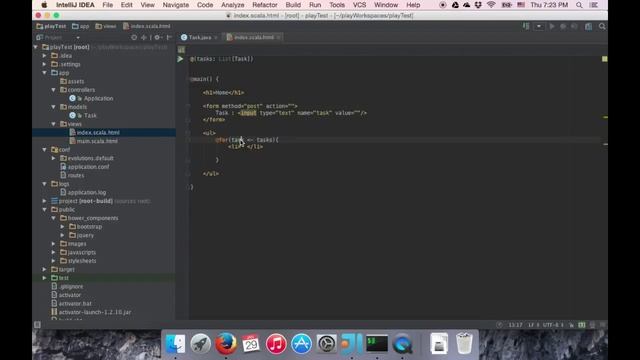Screen dimensions: 640x360
Task: Open System Preferences from the Dock
Action: pyautogui.click(x=326, y=343)
